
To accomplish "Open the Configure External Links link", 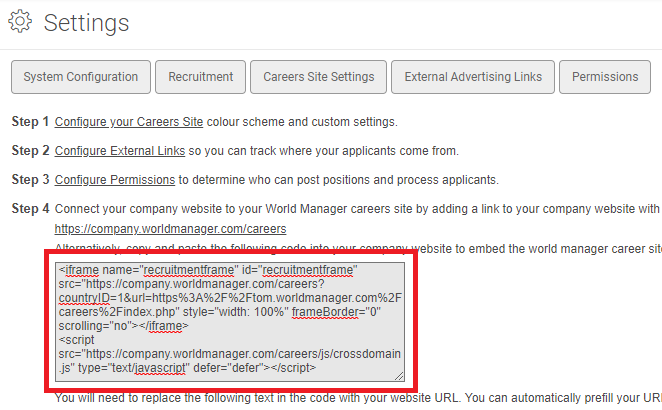I will click(120, 151).
